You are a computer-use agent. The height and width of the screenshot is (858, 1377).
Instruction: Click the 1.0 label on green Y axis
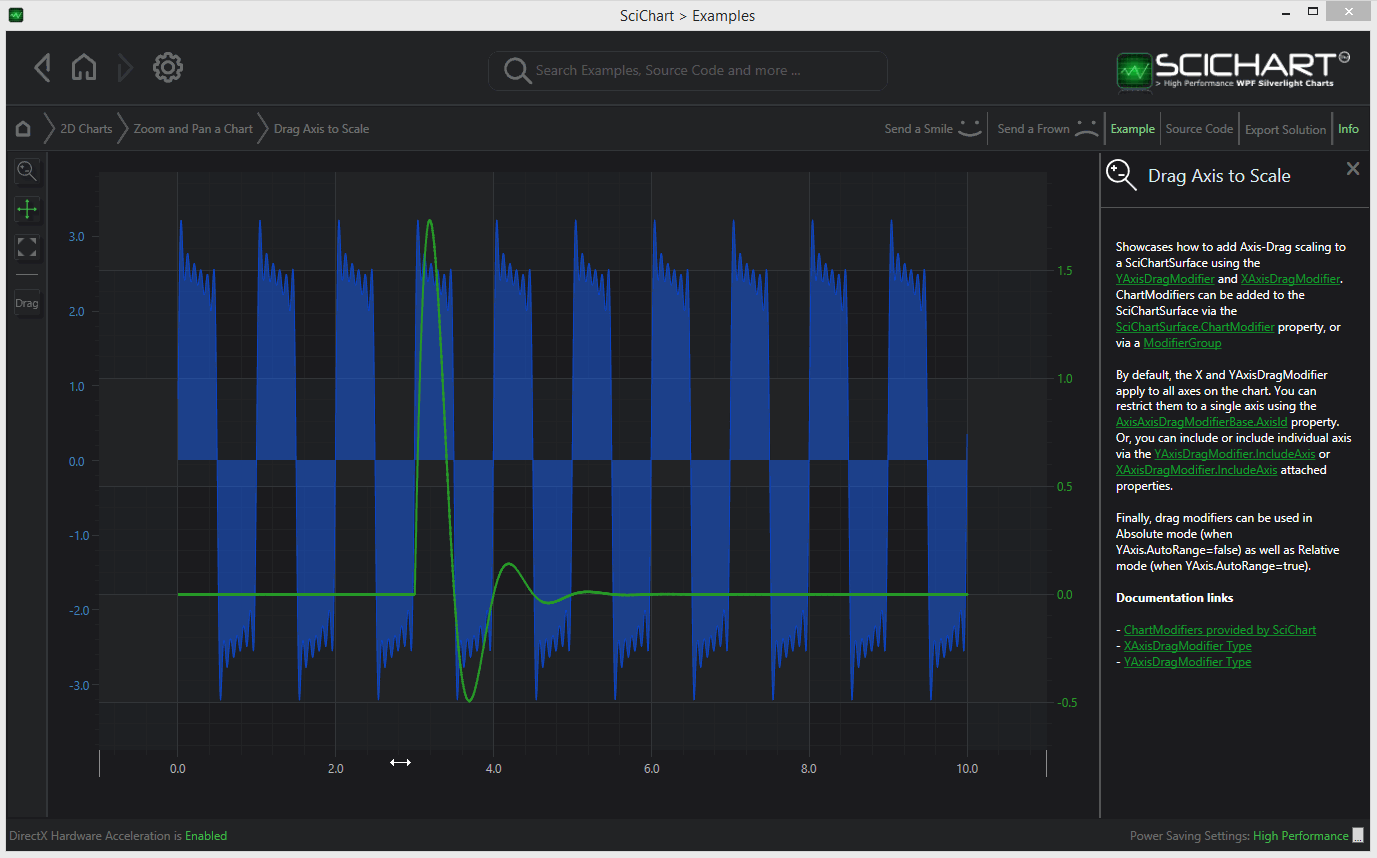coord(1066,379)
